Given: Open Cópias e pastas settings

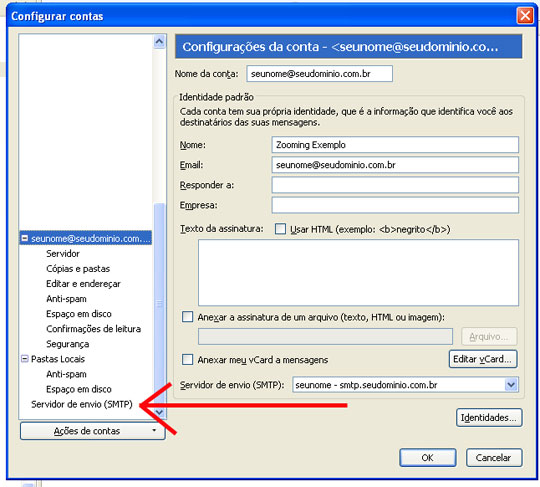Looking at the screenshot, I should coord(78,269).
